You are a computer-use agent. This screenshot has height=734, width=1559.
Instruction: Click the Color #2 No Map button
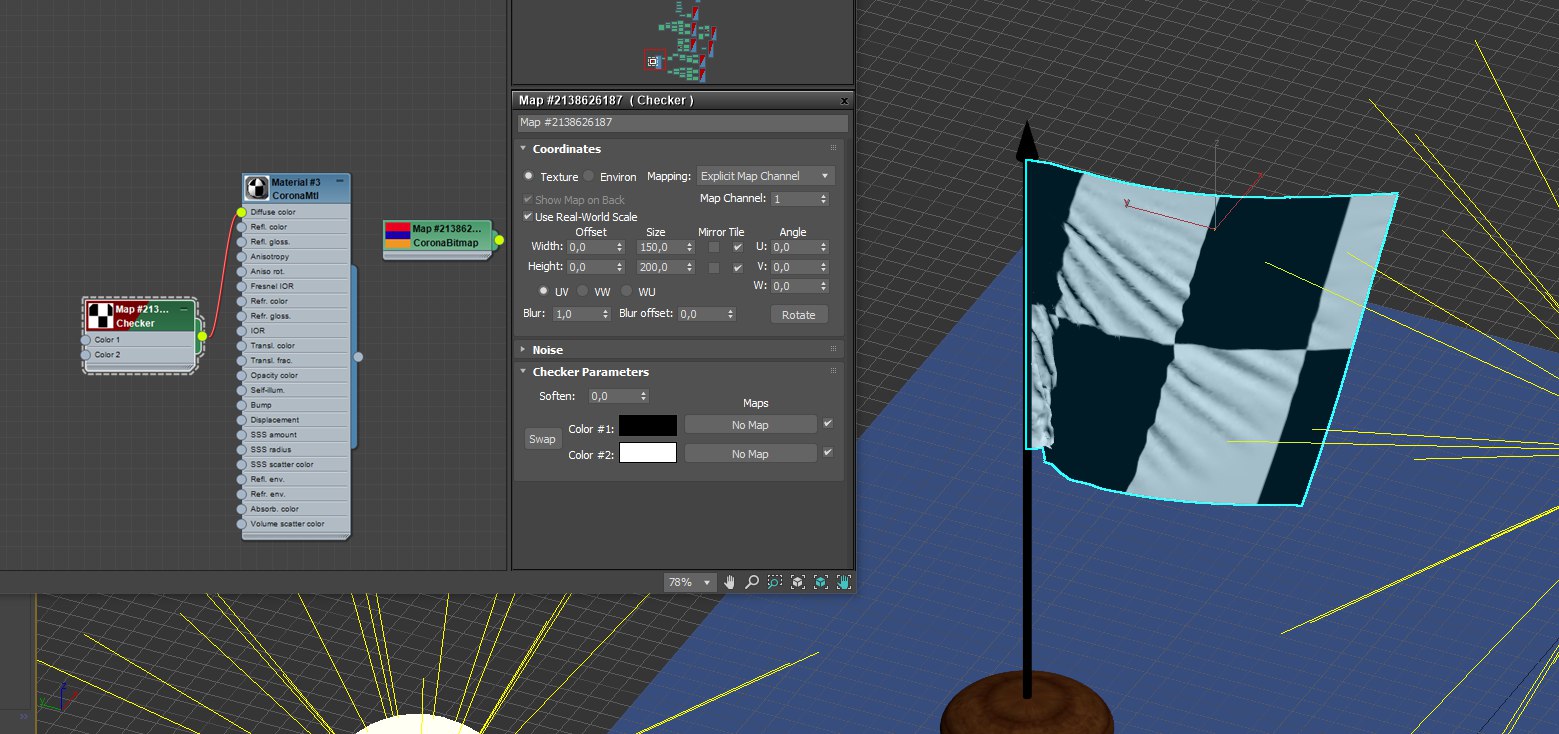pos(750,453)
